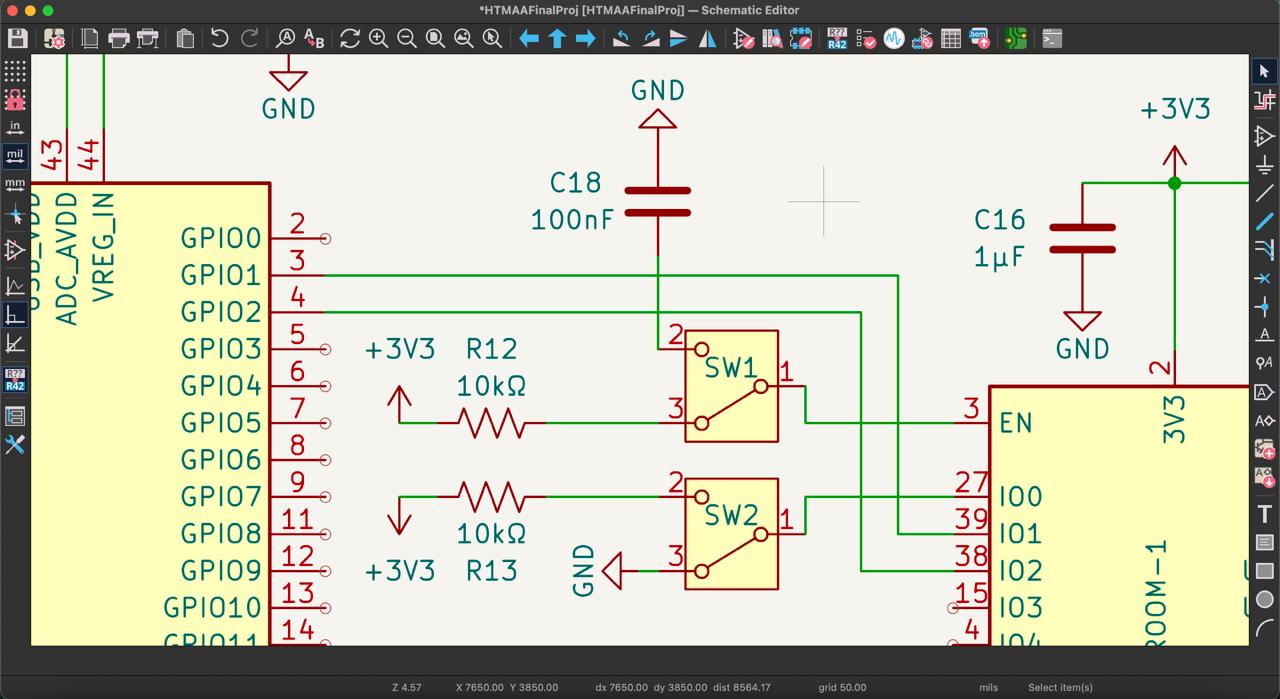Open the Generate BOM tool
The image size is (1280, 699).
(x=979, y=39)
